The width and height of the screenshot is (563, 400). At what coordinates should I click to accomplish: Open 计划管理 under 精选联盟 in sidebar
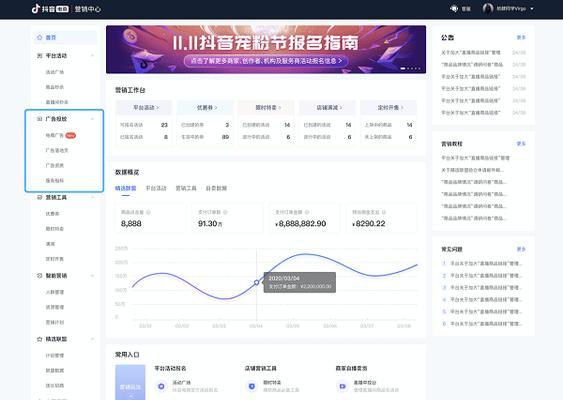[55, 355]
